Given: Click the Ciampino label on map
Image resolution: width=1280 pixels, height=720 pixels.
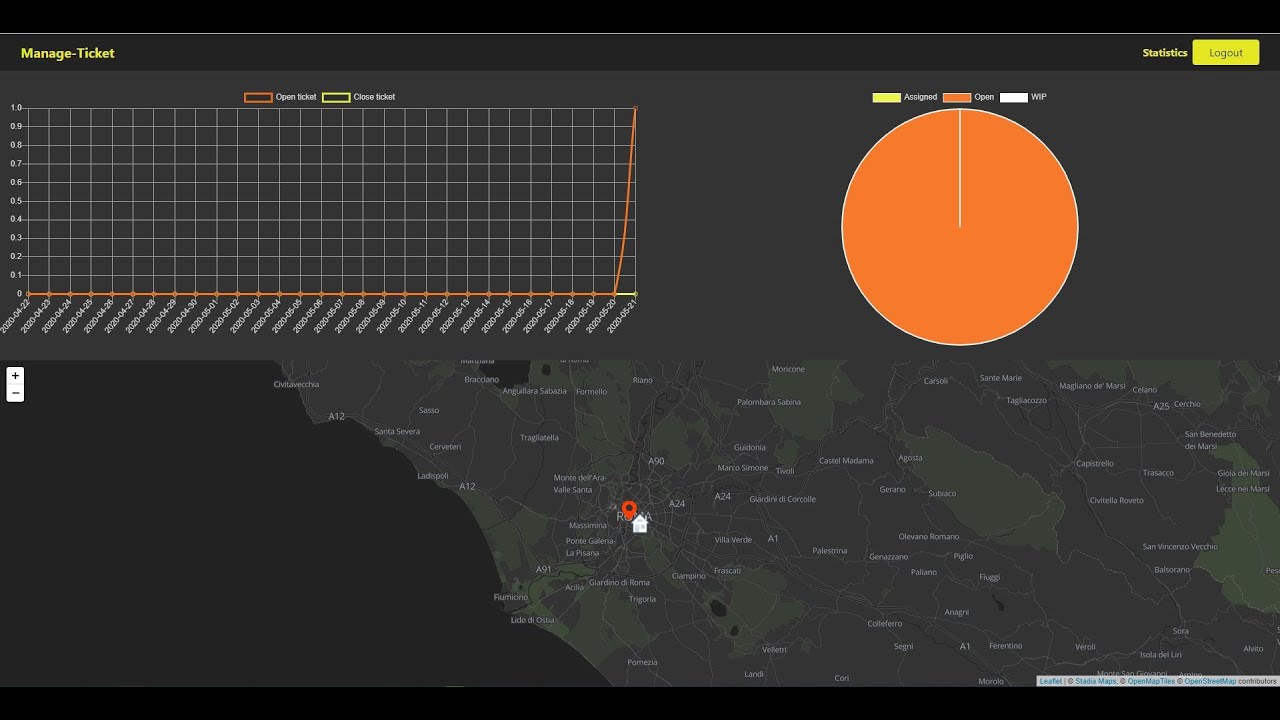Looking at the screenshot, I should pos(689,575).
